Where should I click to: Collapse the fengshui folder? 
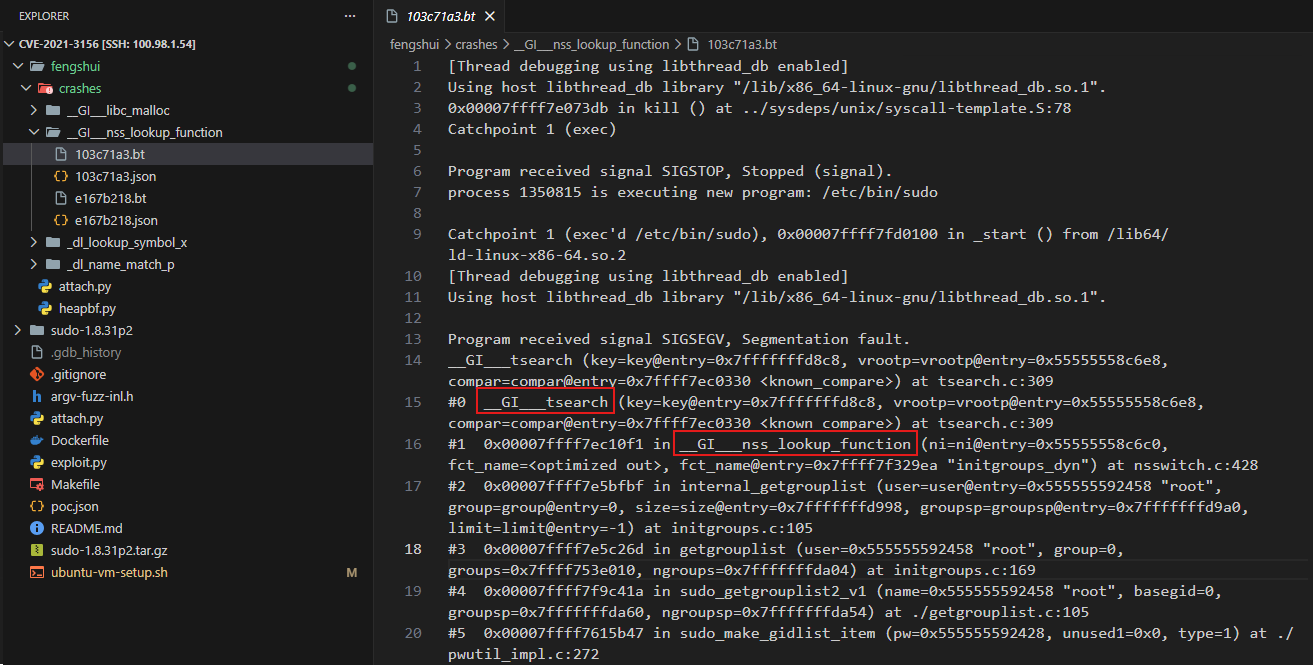point(16,66)
